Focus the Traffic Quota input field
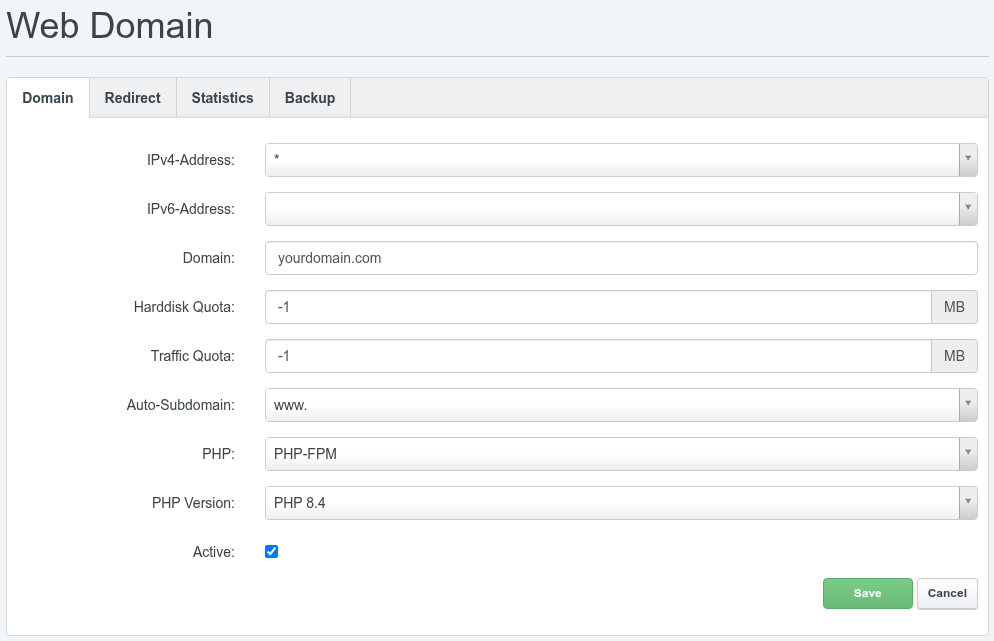Image resolution: width=994 pixels, height=641 pixels. pyautogui.click(x=598, y=356)
